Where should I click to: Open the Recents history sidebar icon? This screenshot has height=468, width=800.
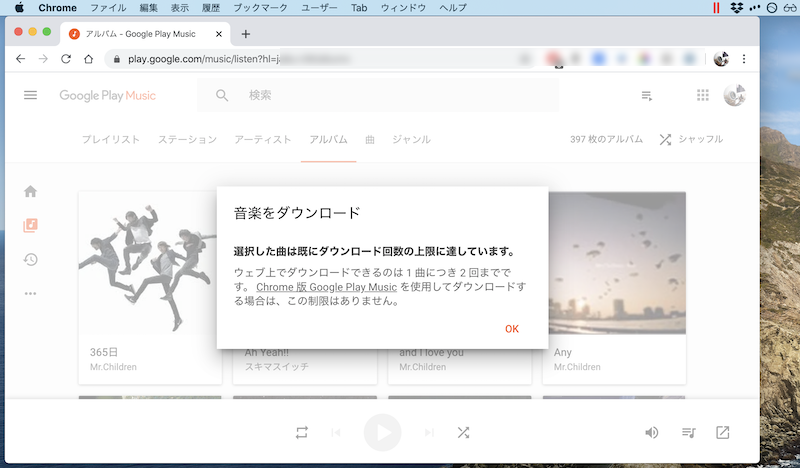(x=31, y=259)
